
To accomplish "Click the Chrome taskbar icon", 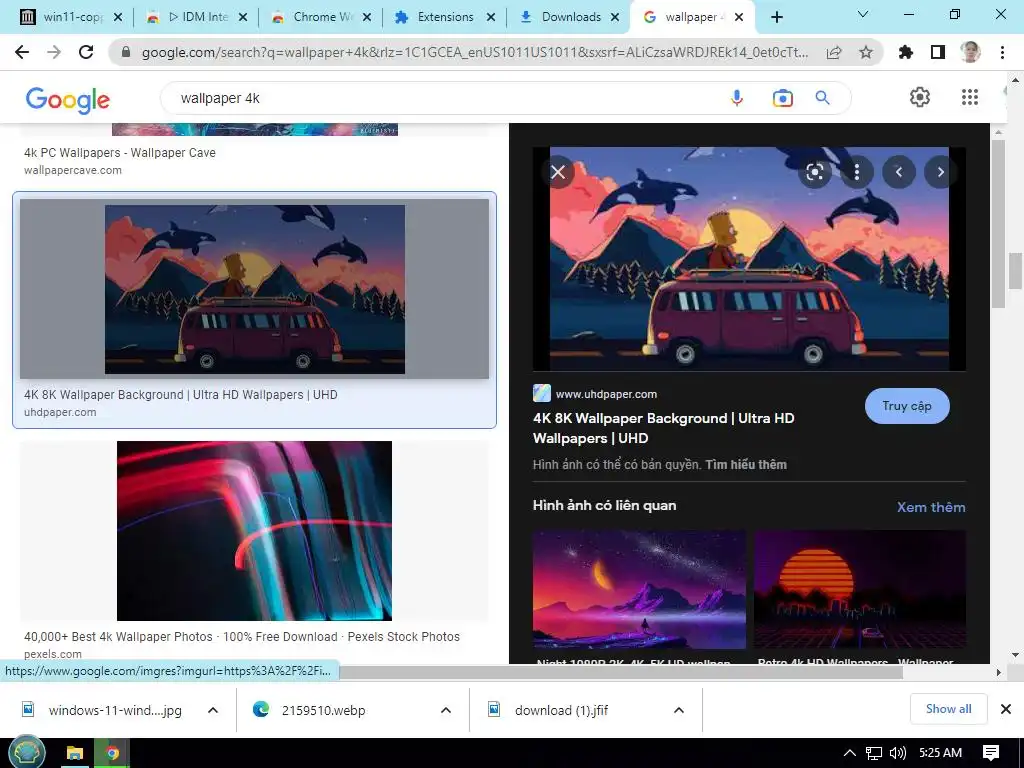I will (112, 754).
